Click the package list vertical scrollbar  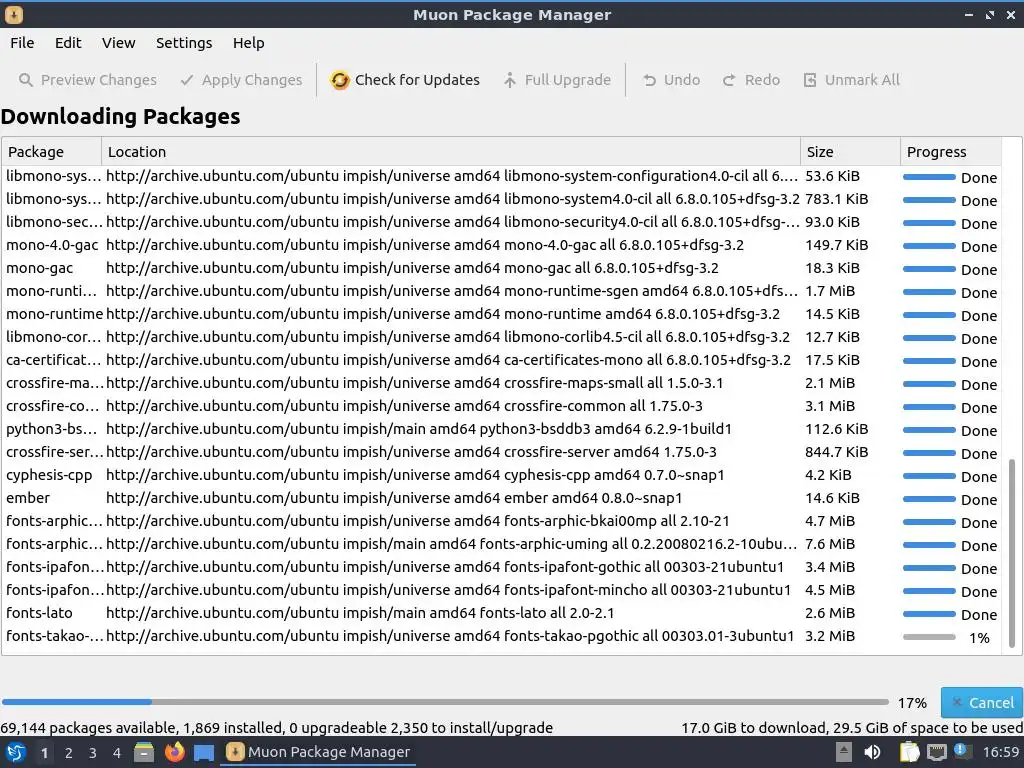(1012, 553)
